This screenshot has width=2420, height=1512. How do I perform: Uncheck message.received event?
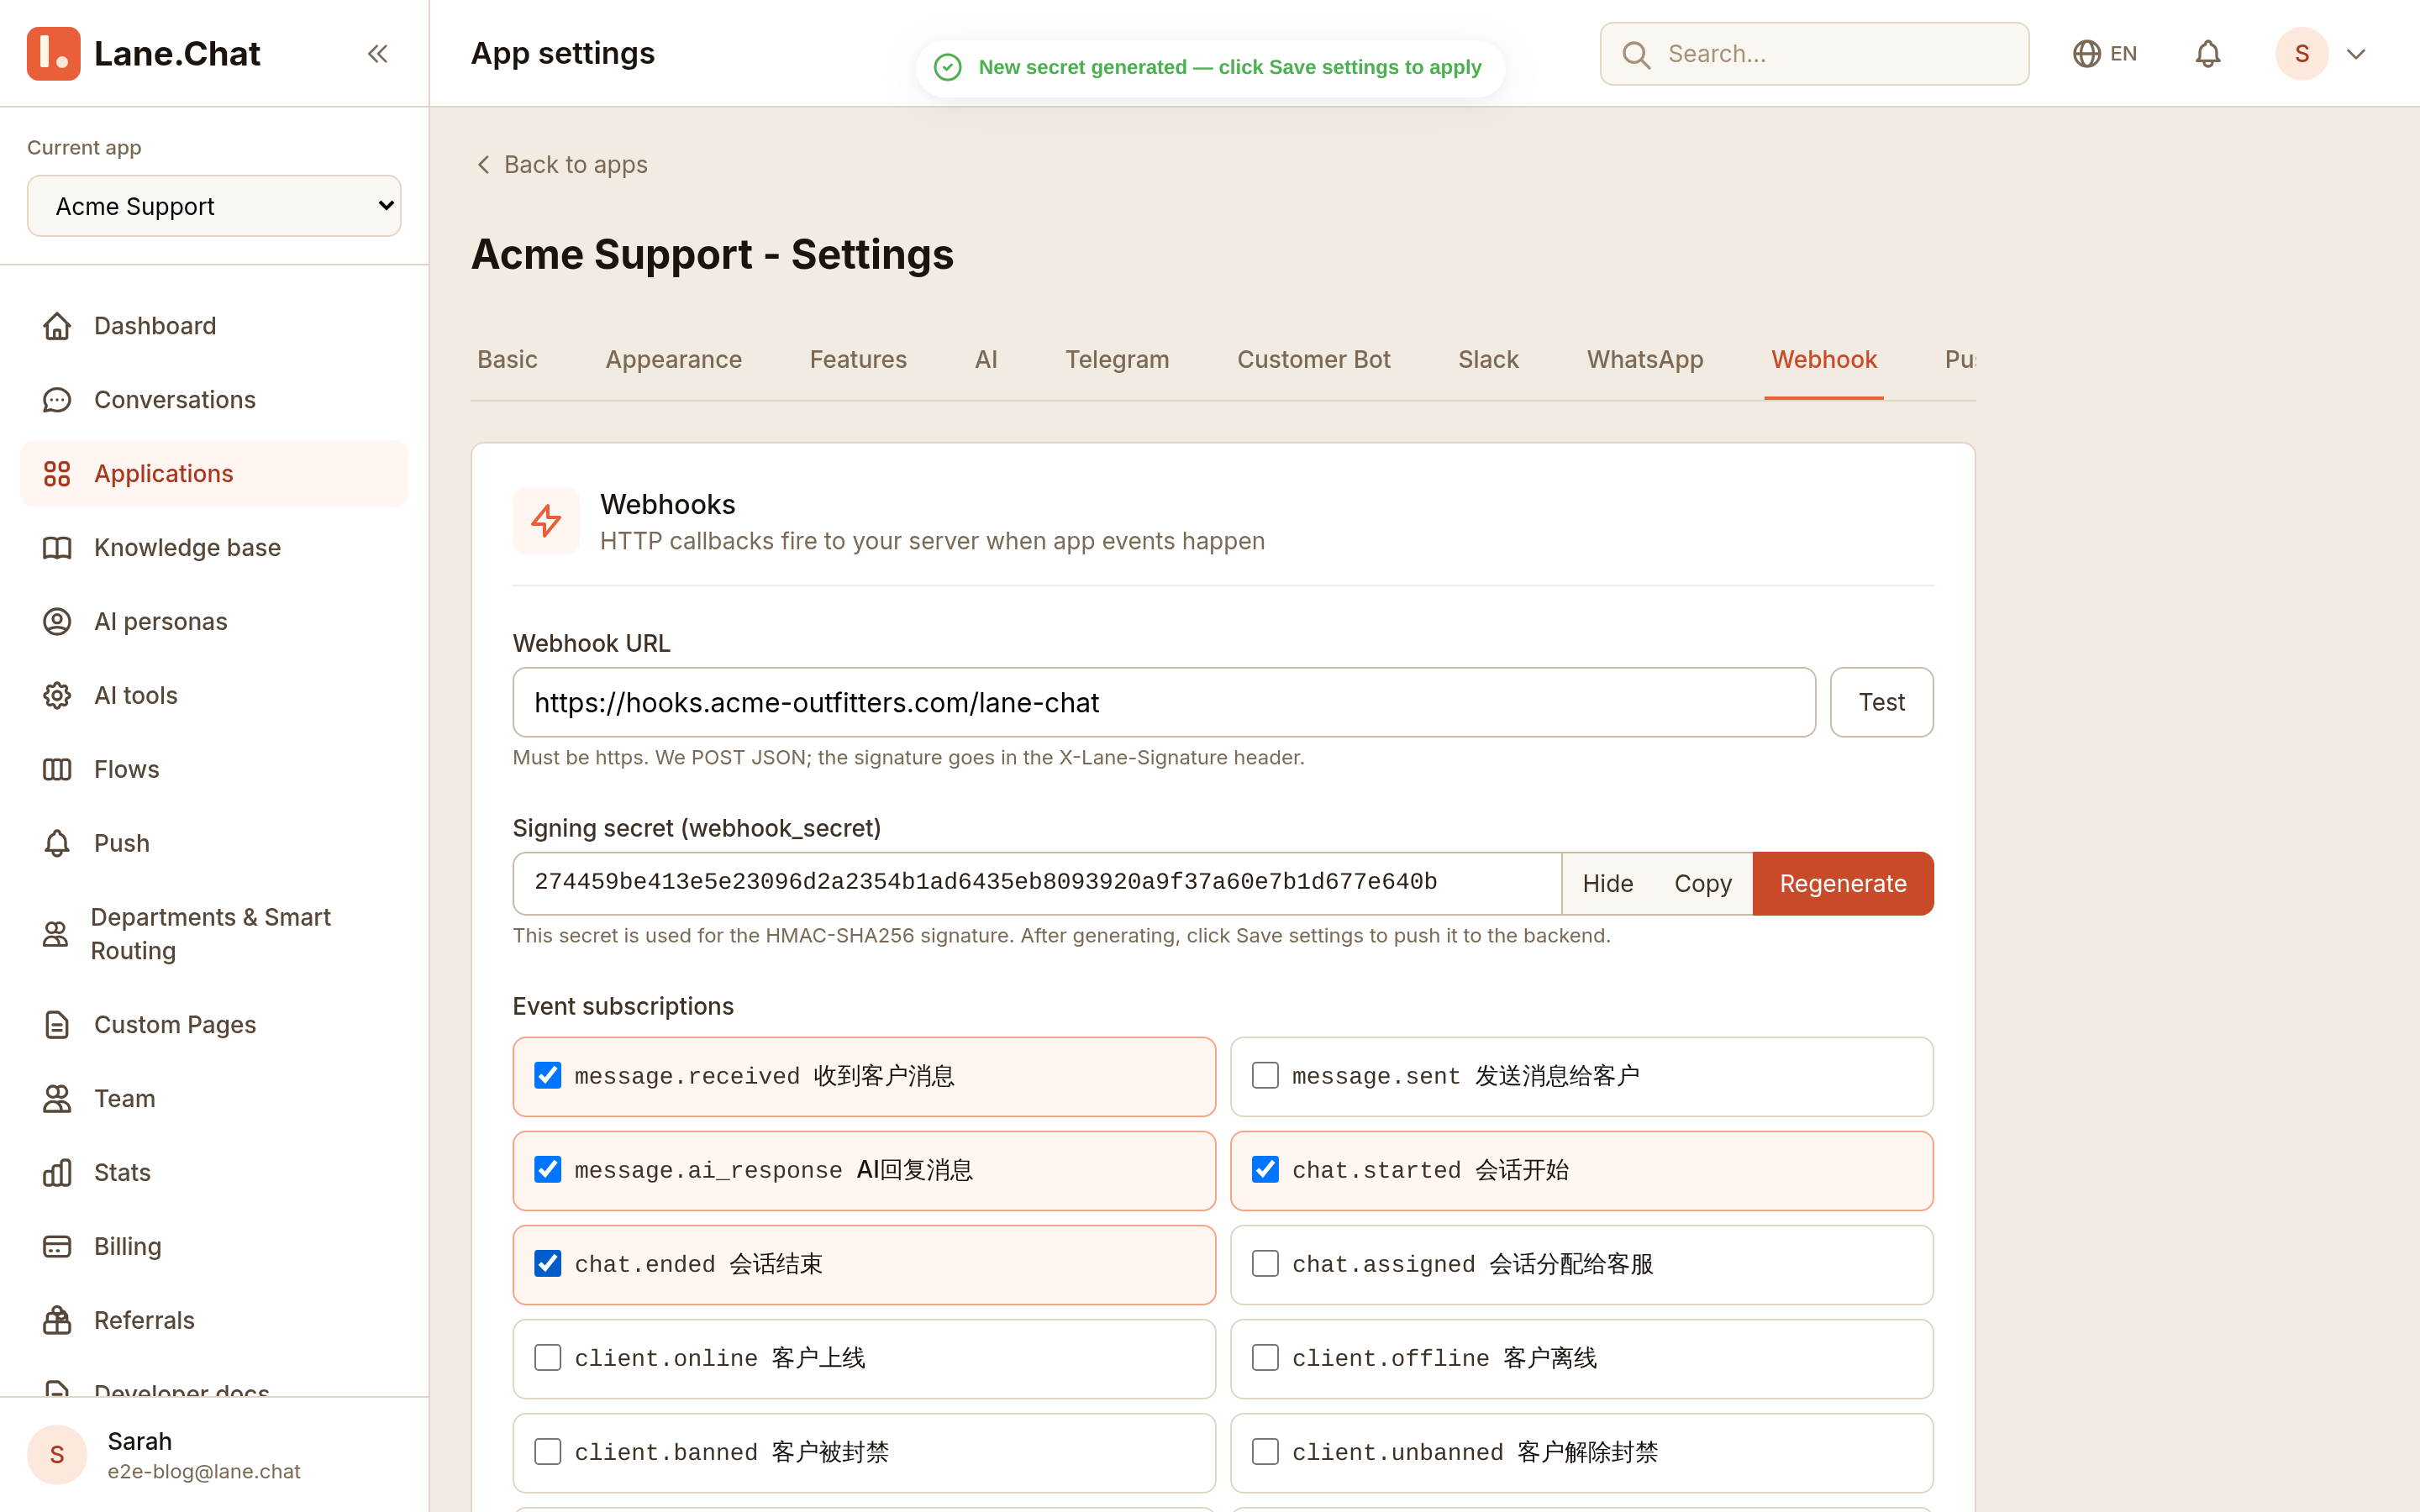[x=547, y=1076]
